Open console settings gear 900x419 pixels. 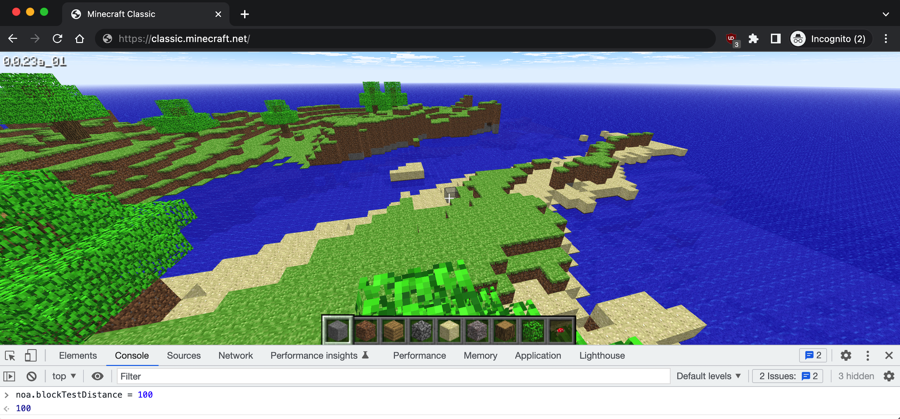889,376
